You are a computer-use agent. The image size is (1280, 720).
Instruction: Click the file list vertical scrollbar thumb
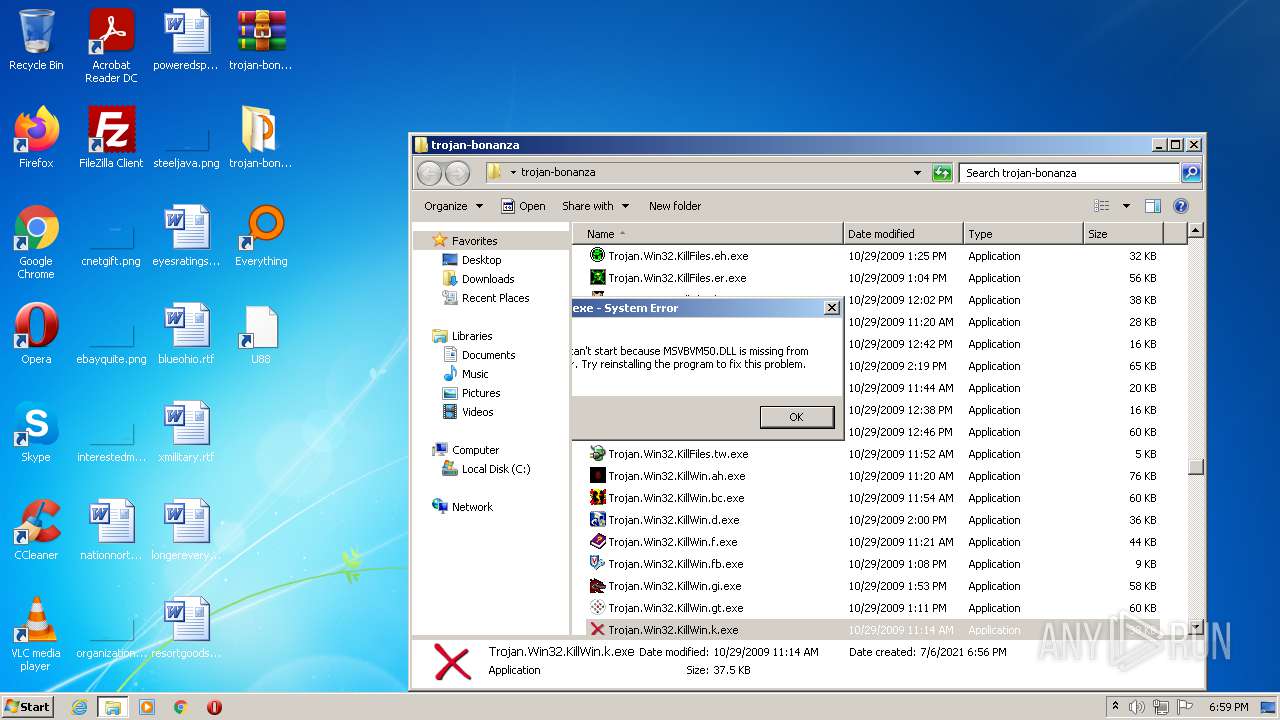tap(1195, 466)
